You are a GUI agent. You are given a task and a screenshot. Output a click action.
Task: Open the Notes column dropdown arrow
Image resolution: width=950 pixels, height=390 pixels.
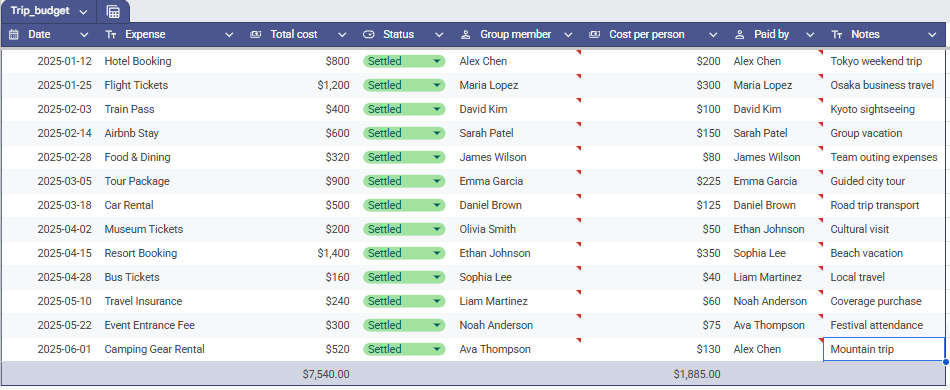point(932,35)
